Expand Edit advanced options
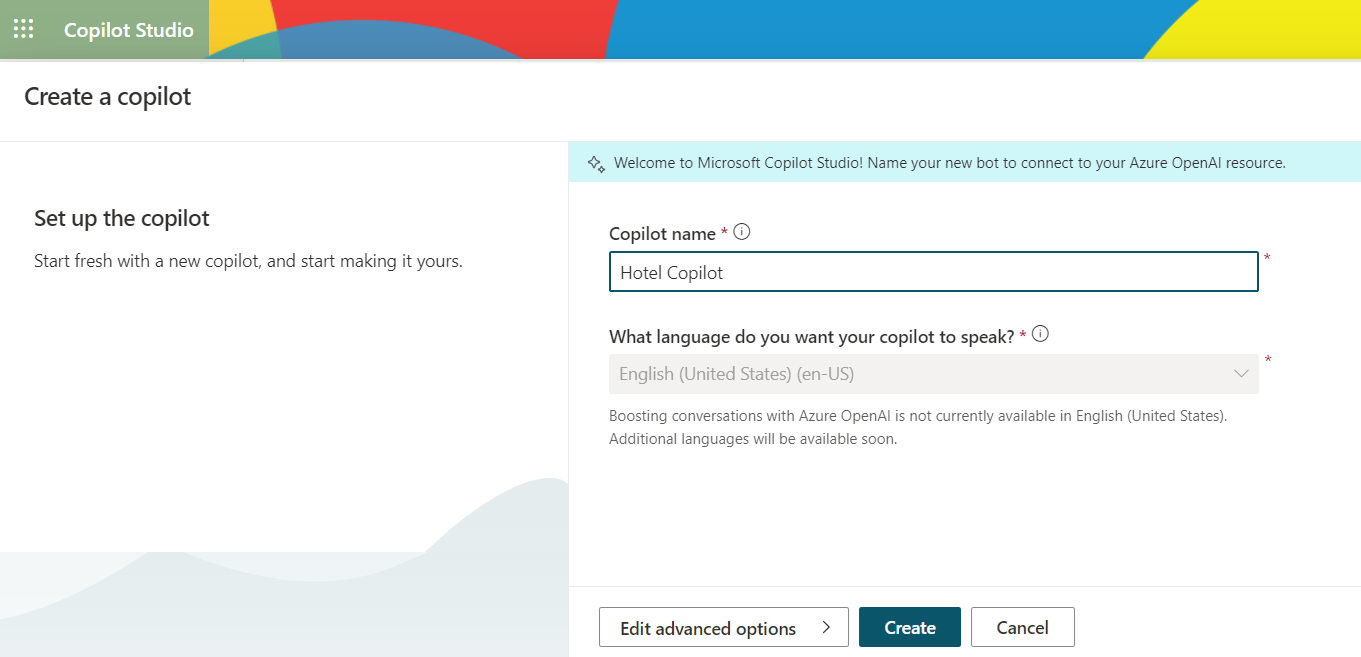1361x657 pixels. (x=722, y=628)
